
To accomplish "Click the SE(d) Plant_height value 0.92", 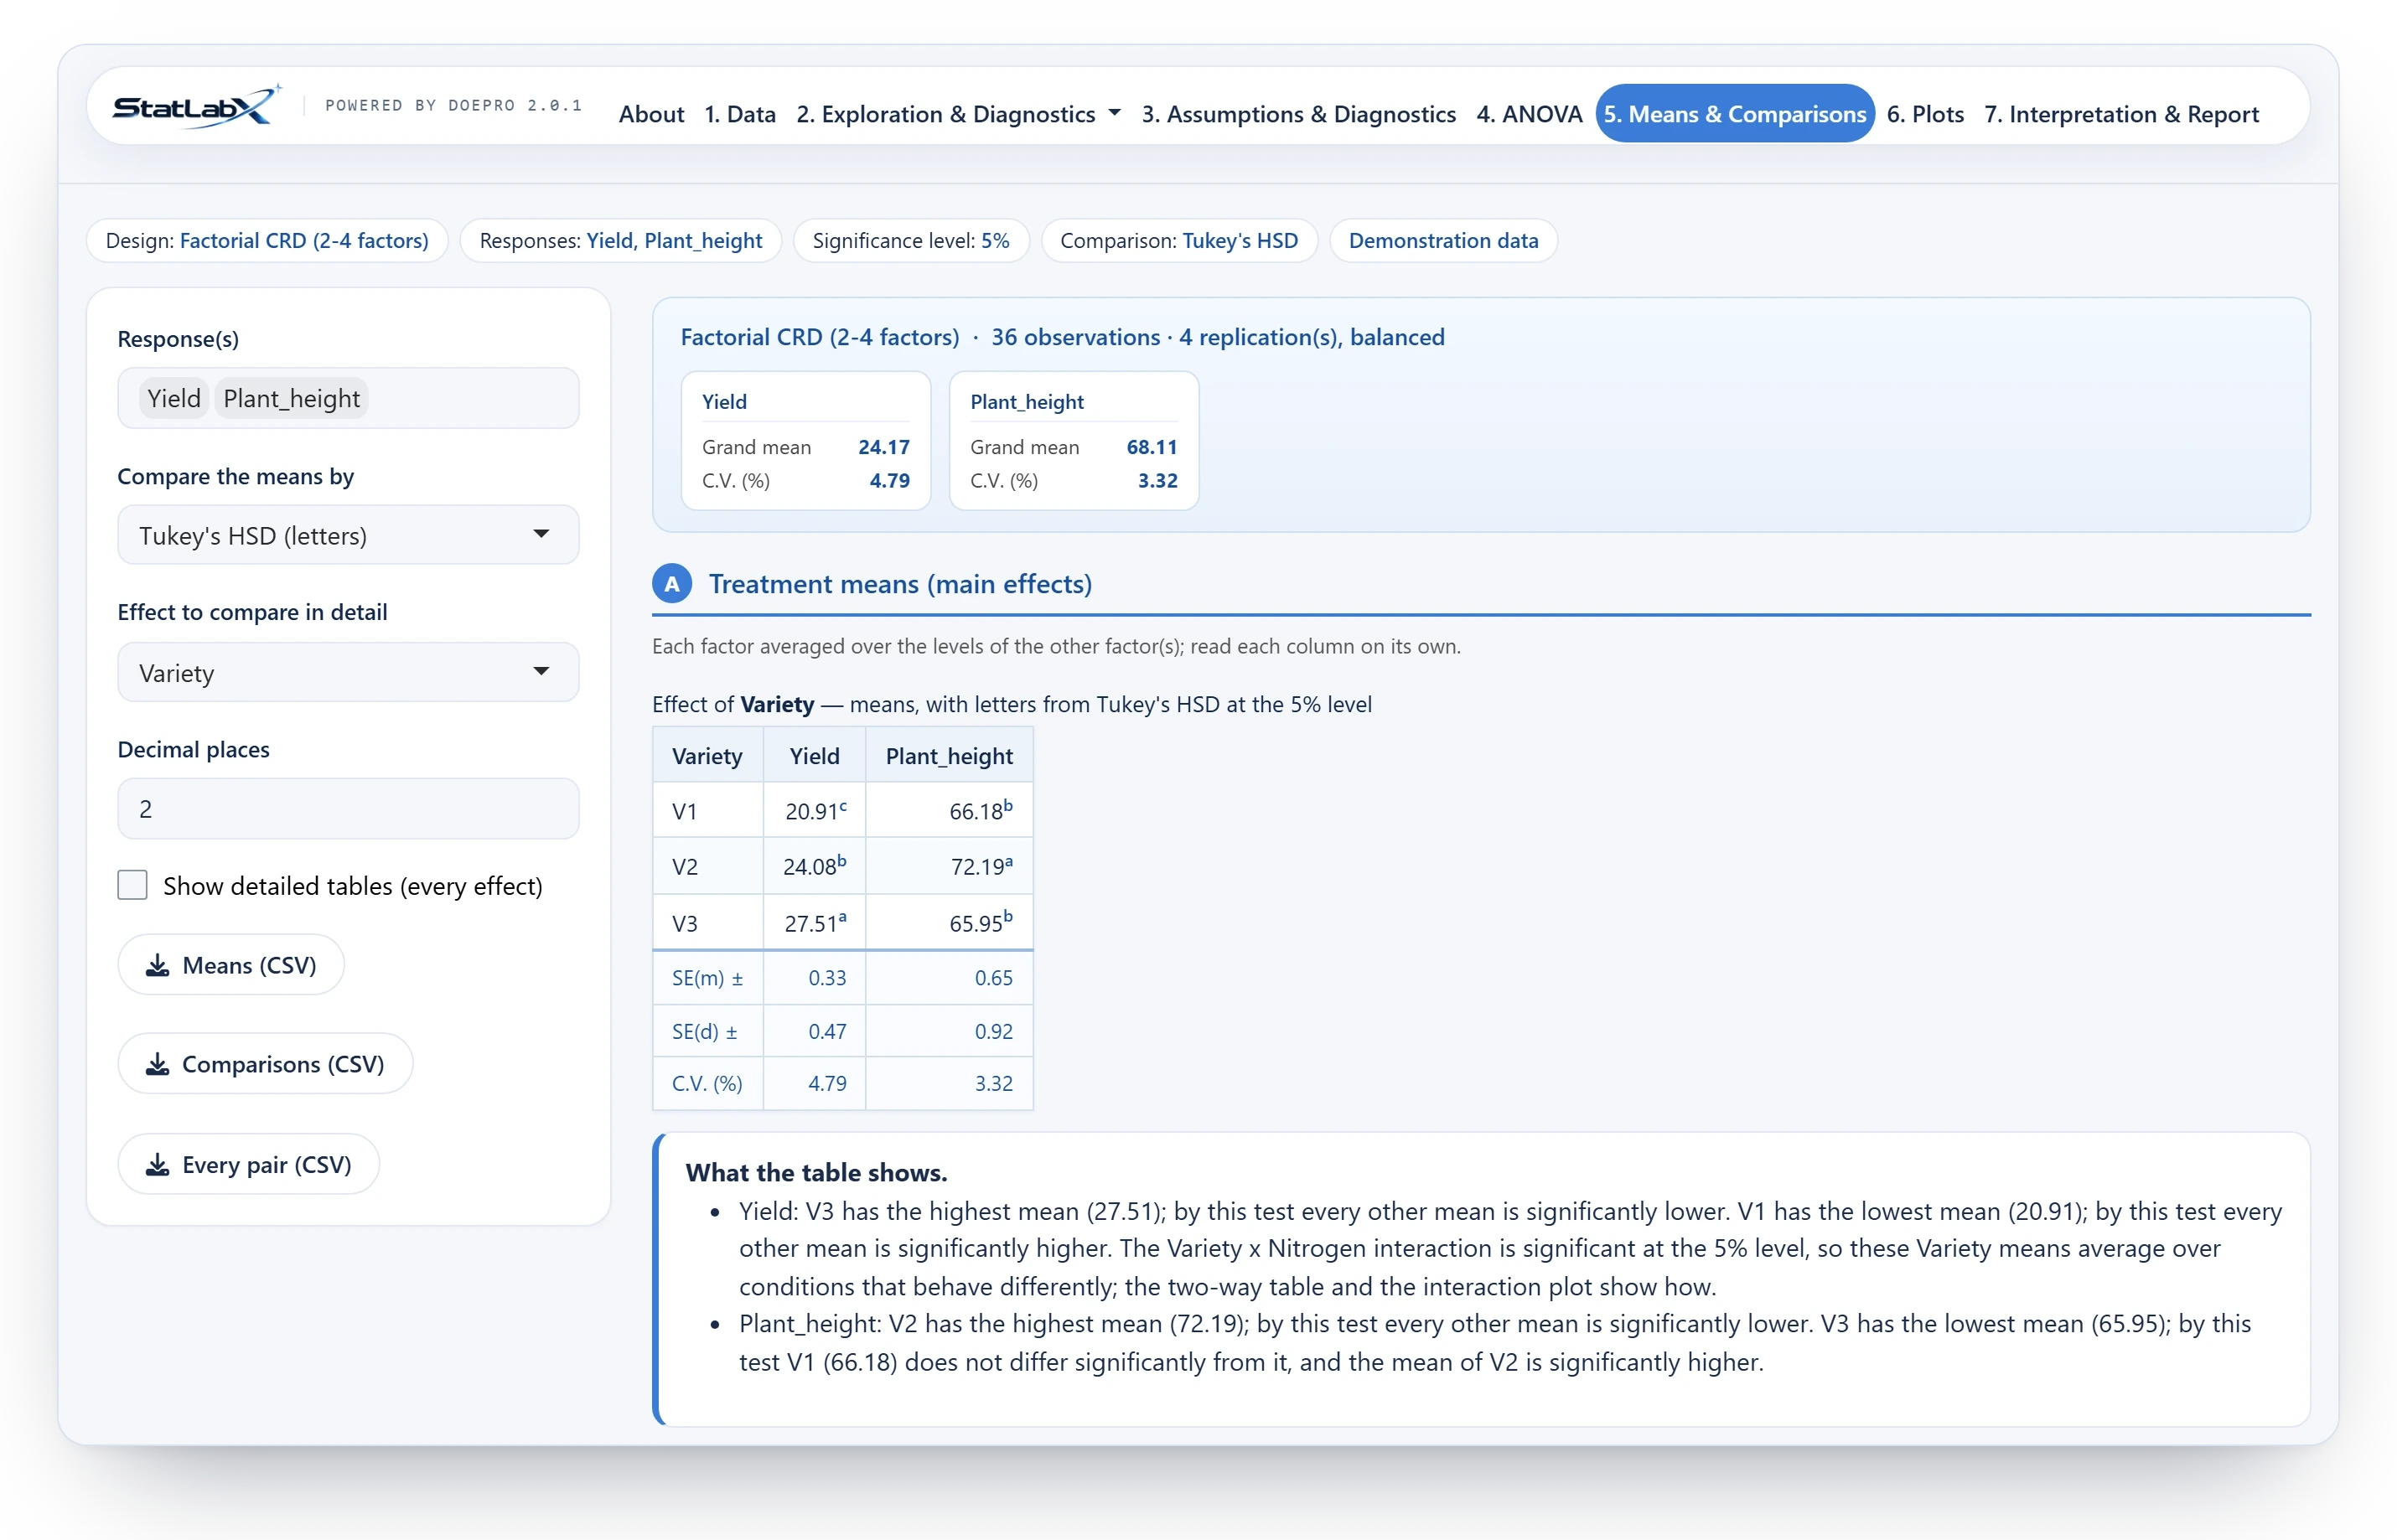I will click(x=993, y=1032).
